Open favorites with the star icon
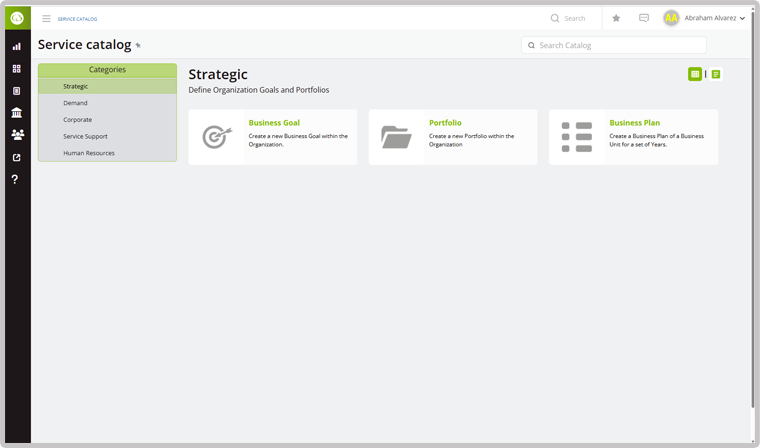Viewport: 760px width, 448px height. (616, 18)
